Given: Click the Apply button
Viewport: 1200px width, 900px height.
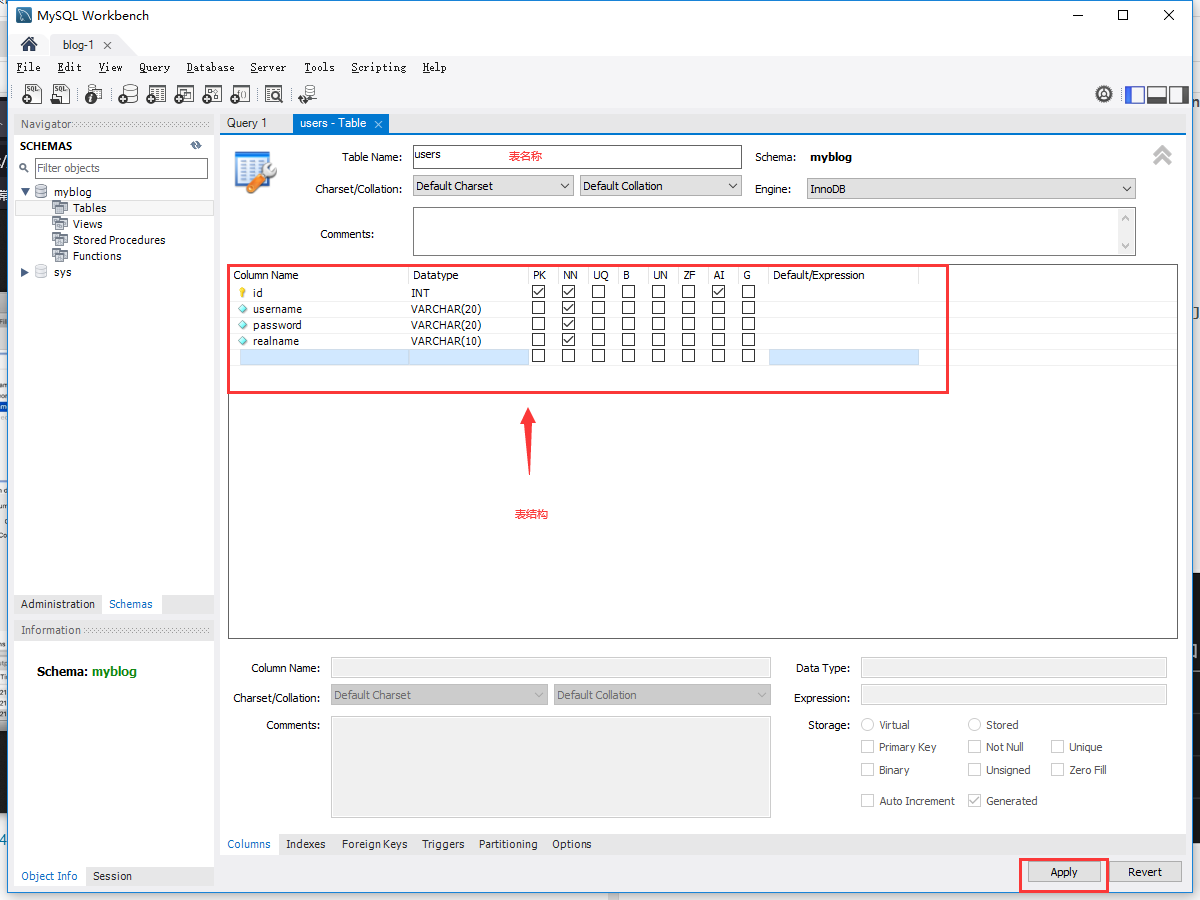Looking at the screenshot, I should [1064, 872].
